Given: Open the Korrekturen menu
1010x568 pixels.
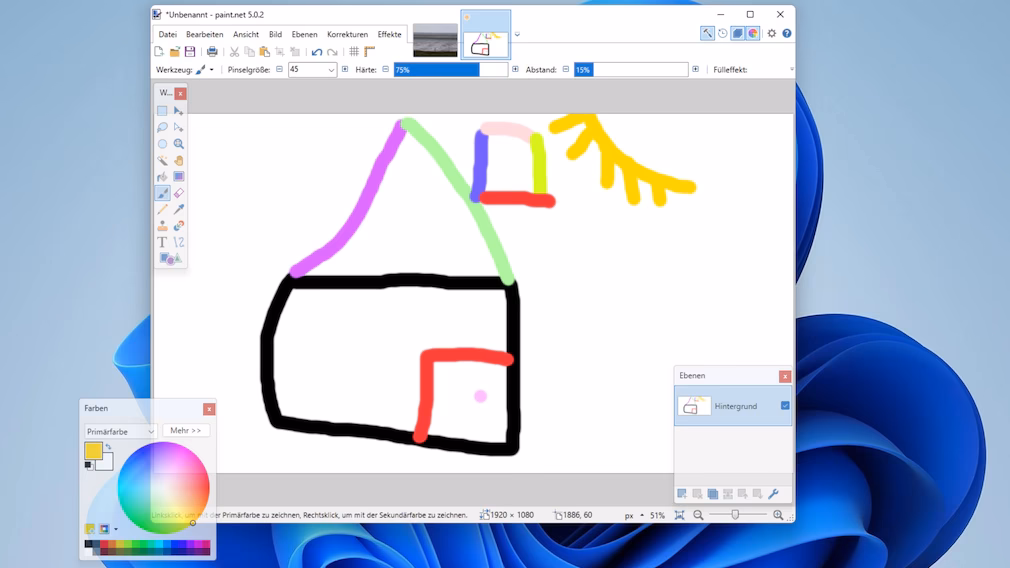Looking at the screenshot, I should (x=348, y=34).
